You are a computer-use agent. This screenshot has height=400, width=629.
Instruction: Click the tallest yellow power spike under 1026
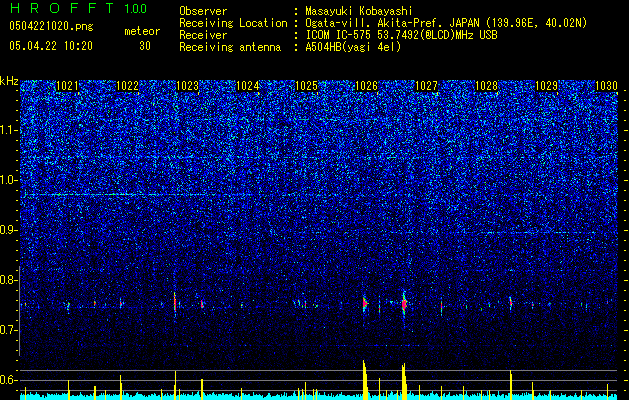tap(364, 380)
